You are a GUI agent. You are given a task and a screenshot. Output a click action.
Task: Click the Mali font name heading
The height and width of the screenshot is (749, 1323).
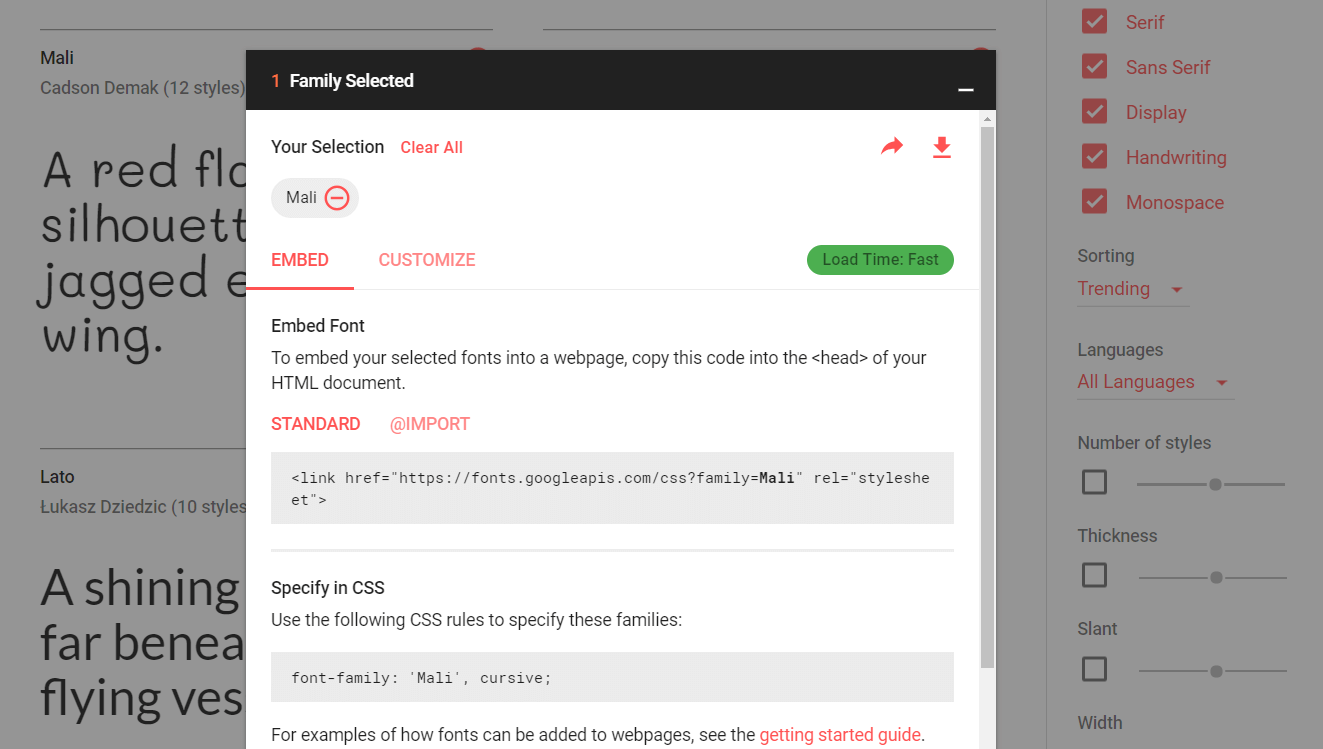click(x=57, y=58)
